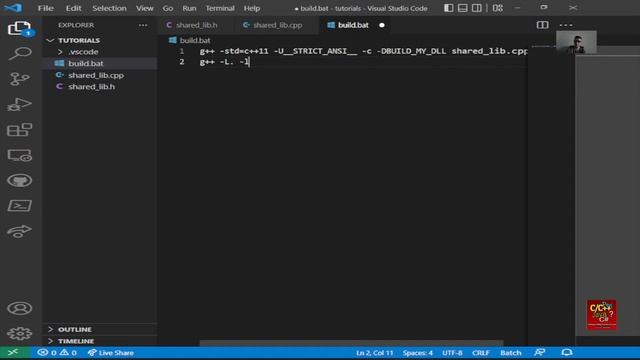Open the Go menu
This screenshot has width=640, height=360.
(168, 8)
